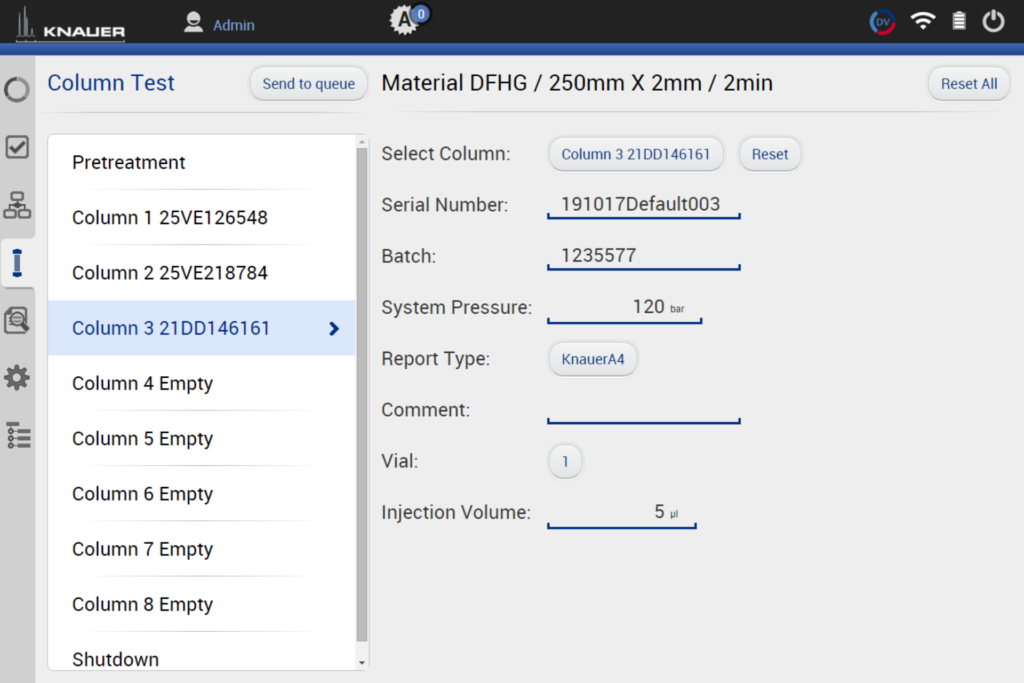Click the battery status icon
1024x683 pixels.
[x=959, y=21]
